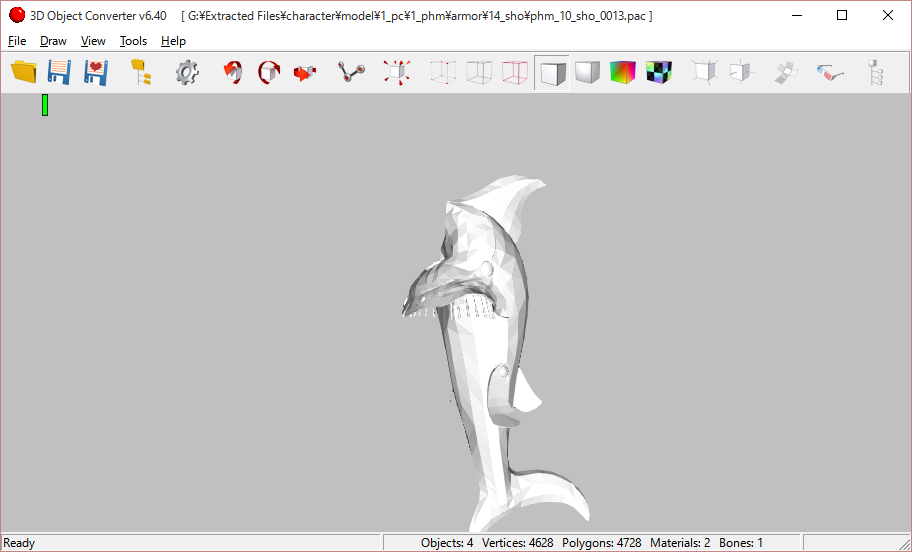Click the blue floppy disk save icon
Viewport: 912px width, 552px height.
pos(59,72)
